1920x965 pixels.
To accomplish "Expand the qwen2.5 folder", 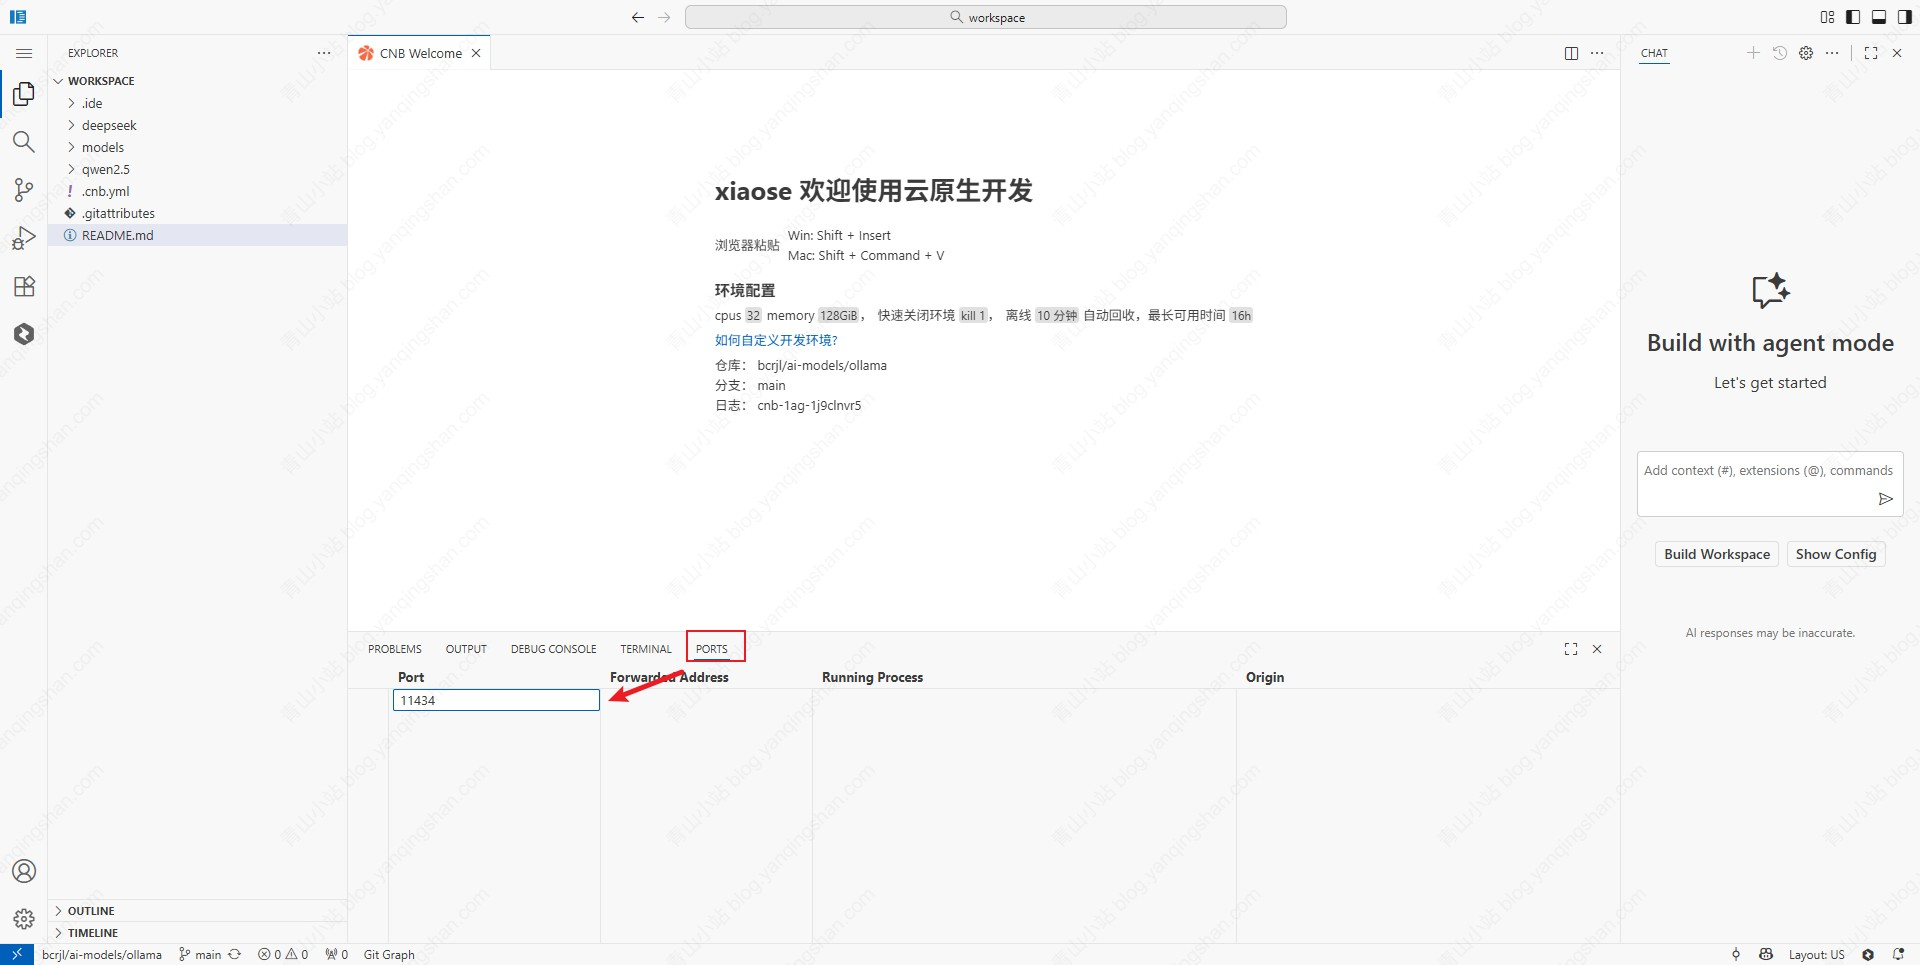I will pos(105,169).
